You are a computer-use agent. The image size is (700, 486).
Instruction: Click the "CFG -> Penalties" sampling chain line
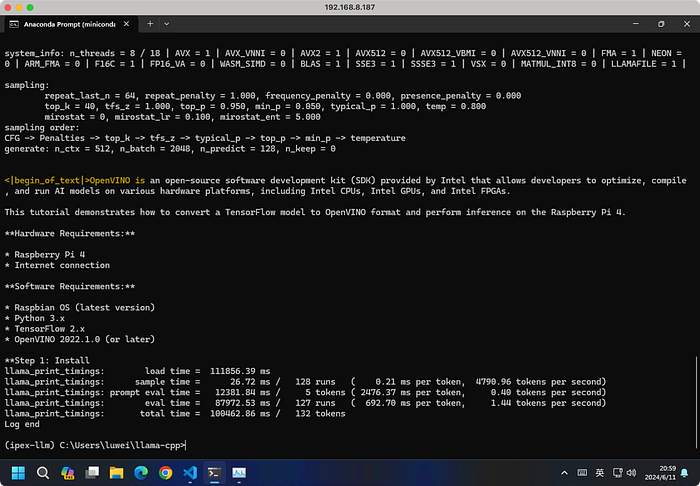click(205, 138)
